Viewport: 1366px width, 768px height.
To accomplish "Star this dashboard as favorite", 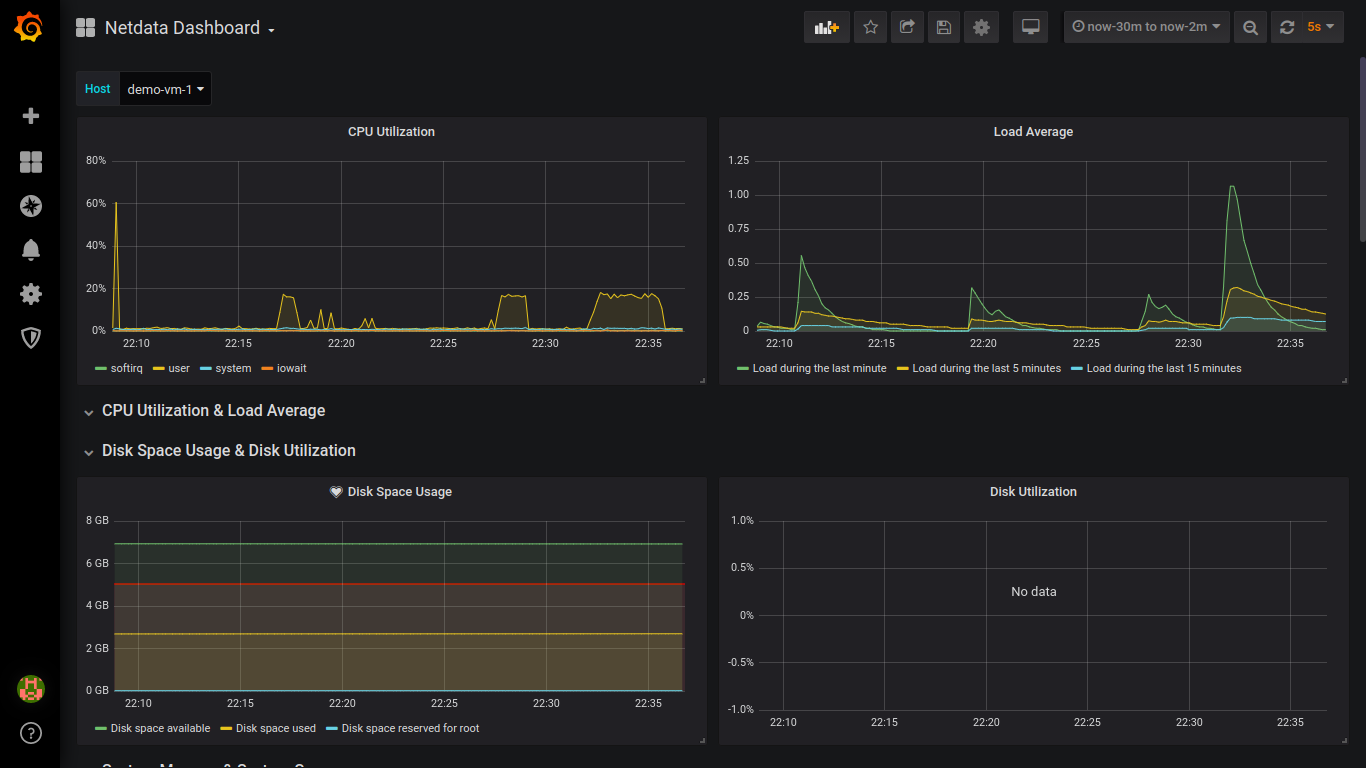I will click(870, 28).
